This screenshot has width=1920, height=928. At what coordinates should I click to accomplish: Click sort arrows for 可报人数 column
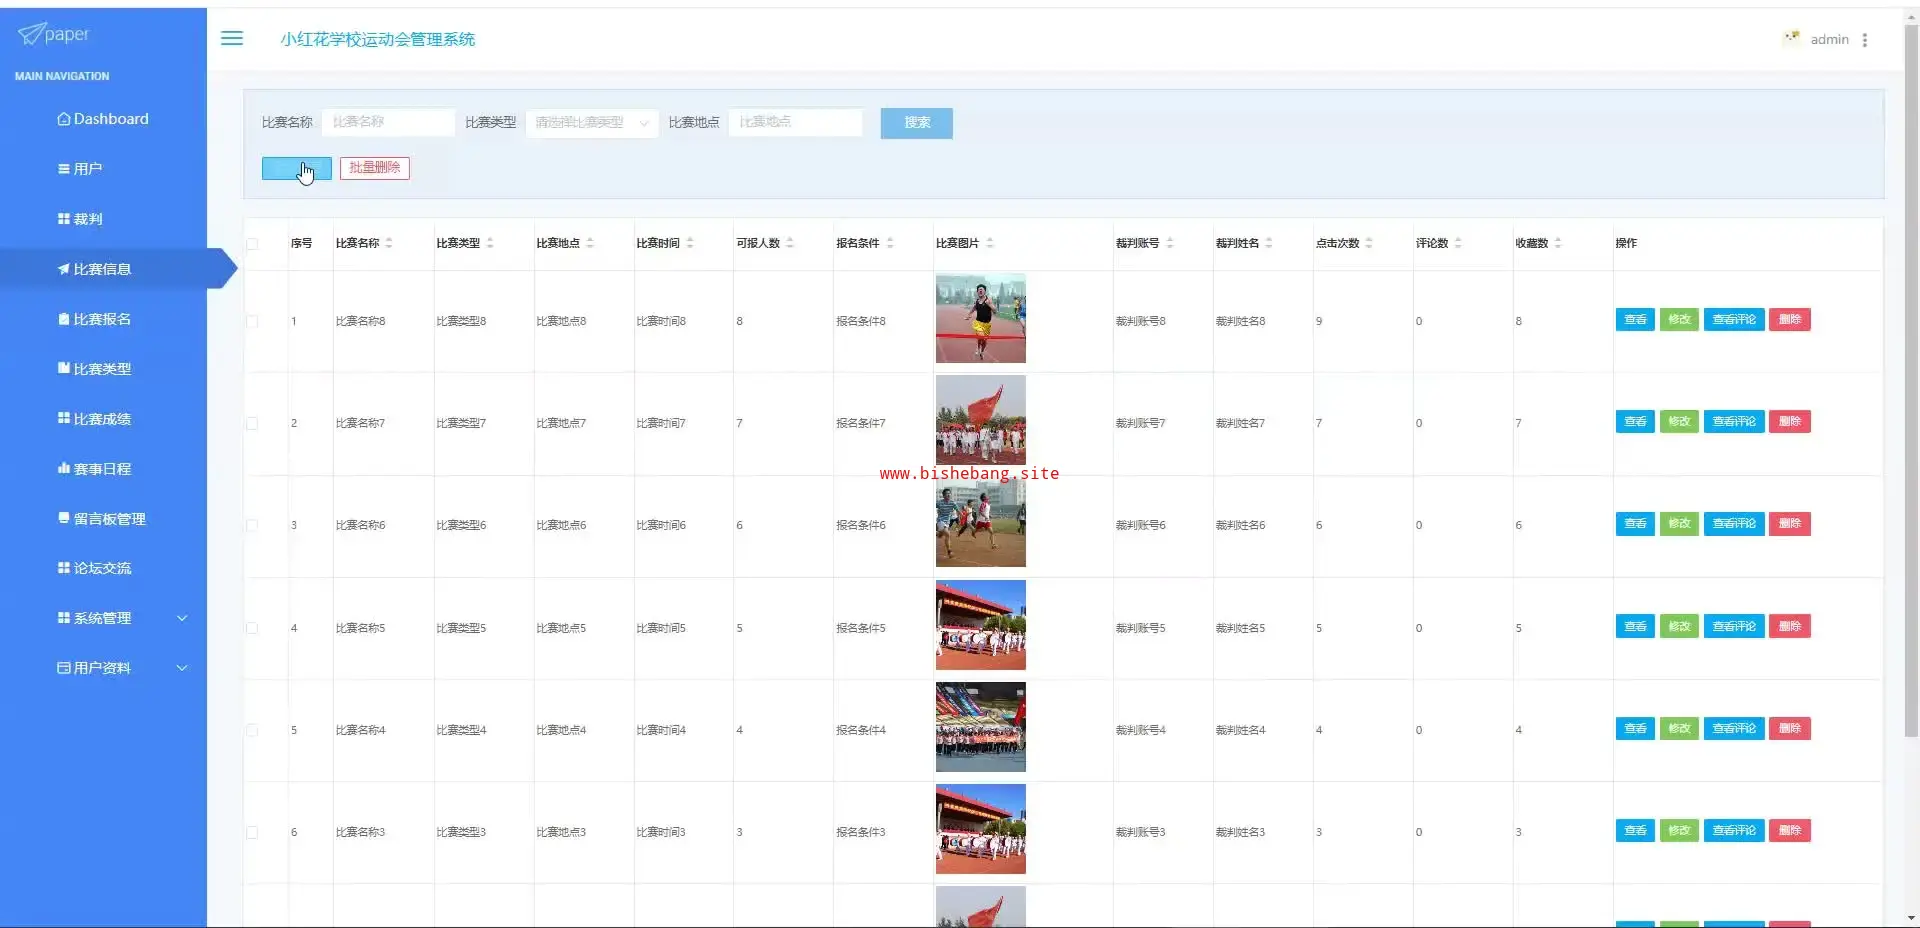point(790,243)
